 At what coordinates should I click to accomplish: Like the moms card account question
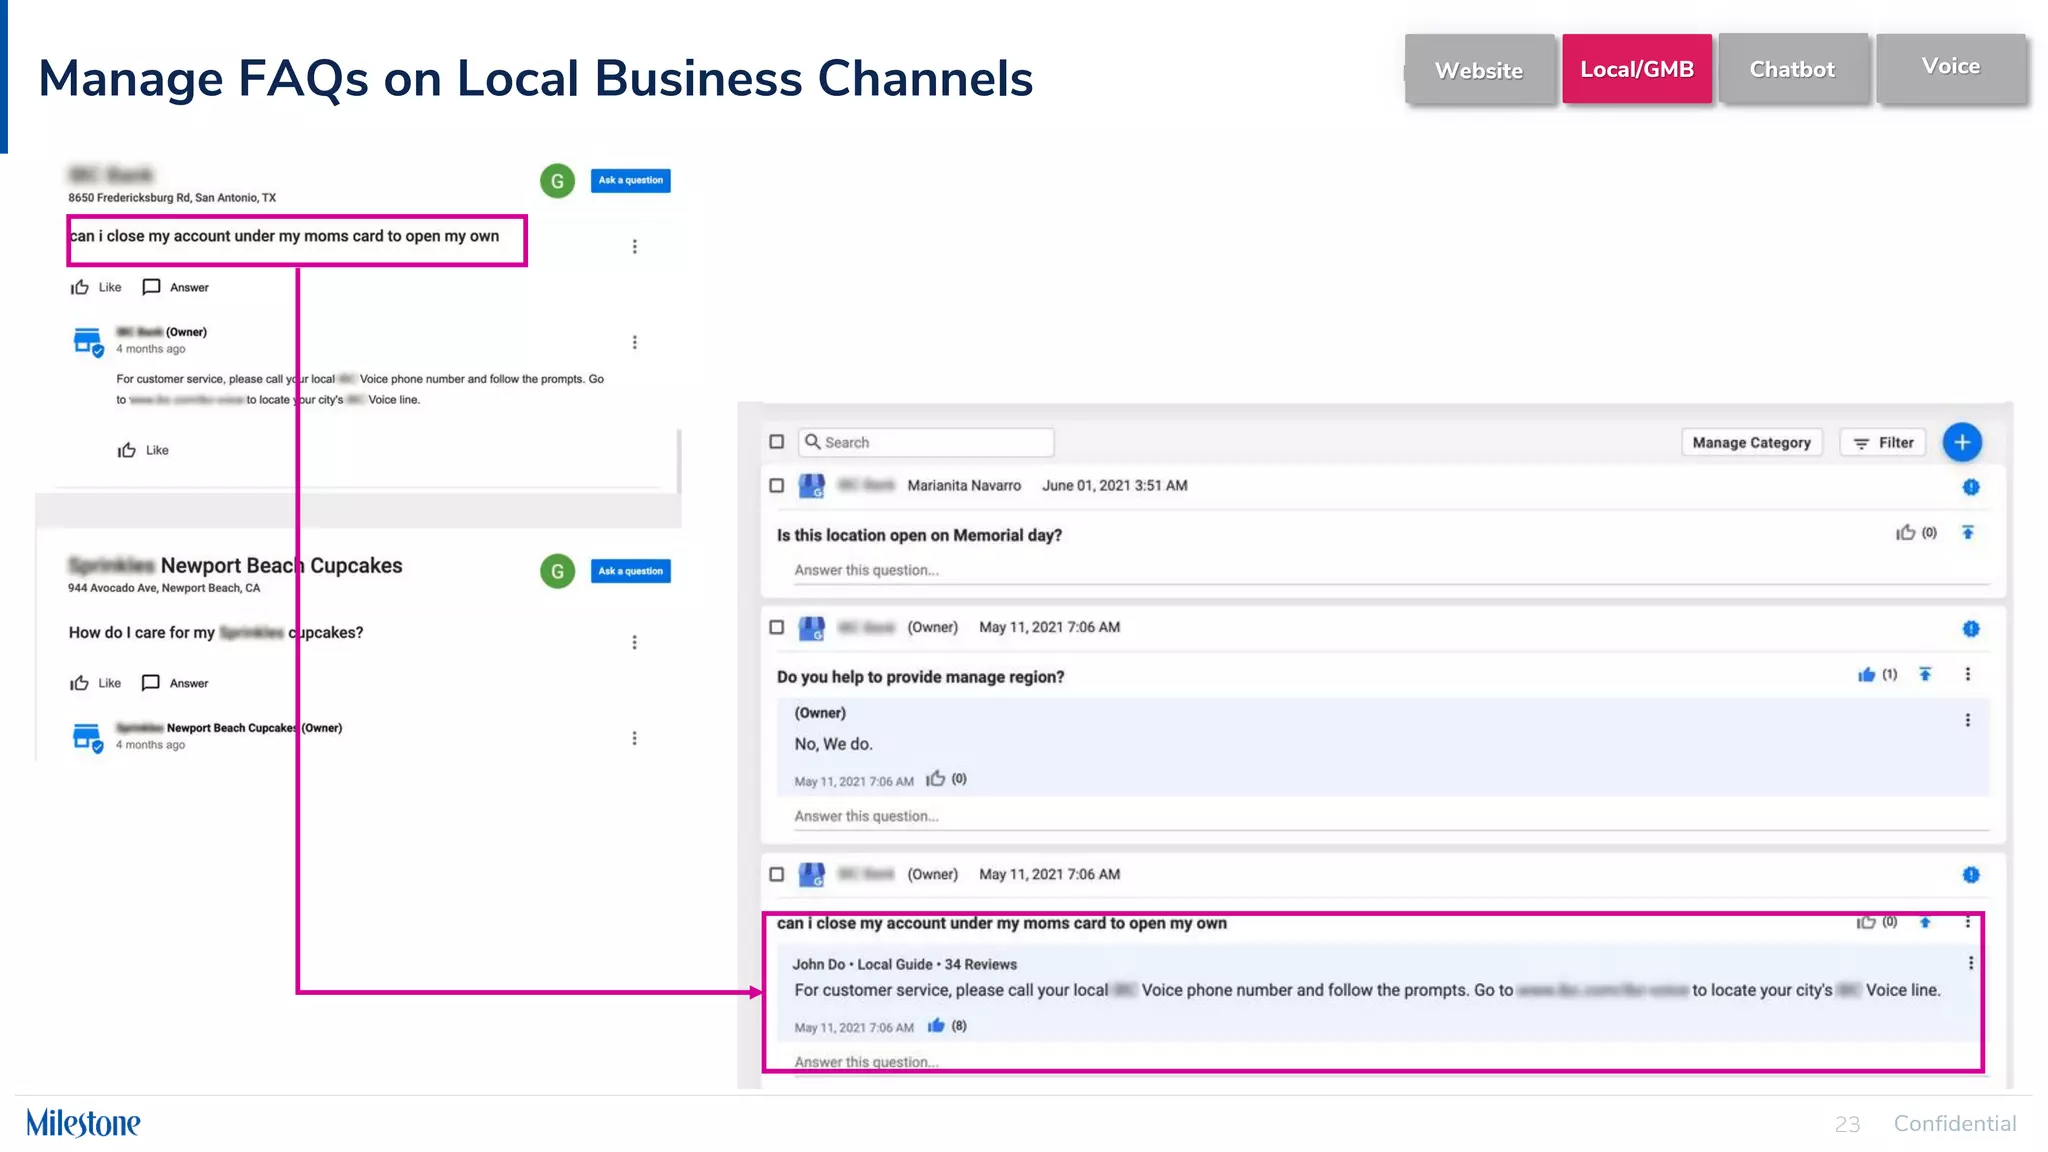coord(96,287)
